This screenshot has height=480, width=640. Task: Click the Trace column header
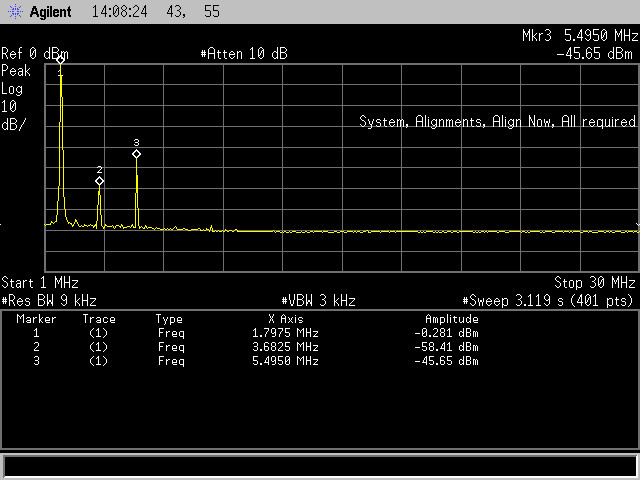point(99,319)
